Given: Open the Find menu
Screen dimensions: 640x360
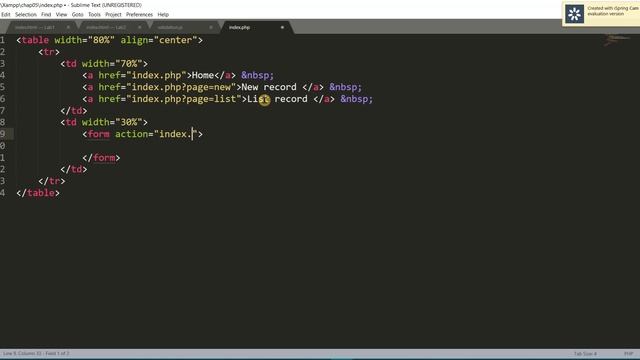Looking at the screenshot, I should [46, 14].
